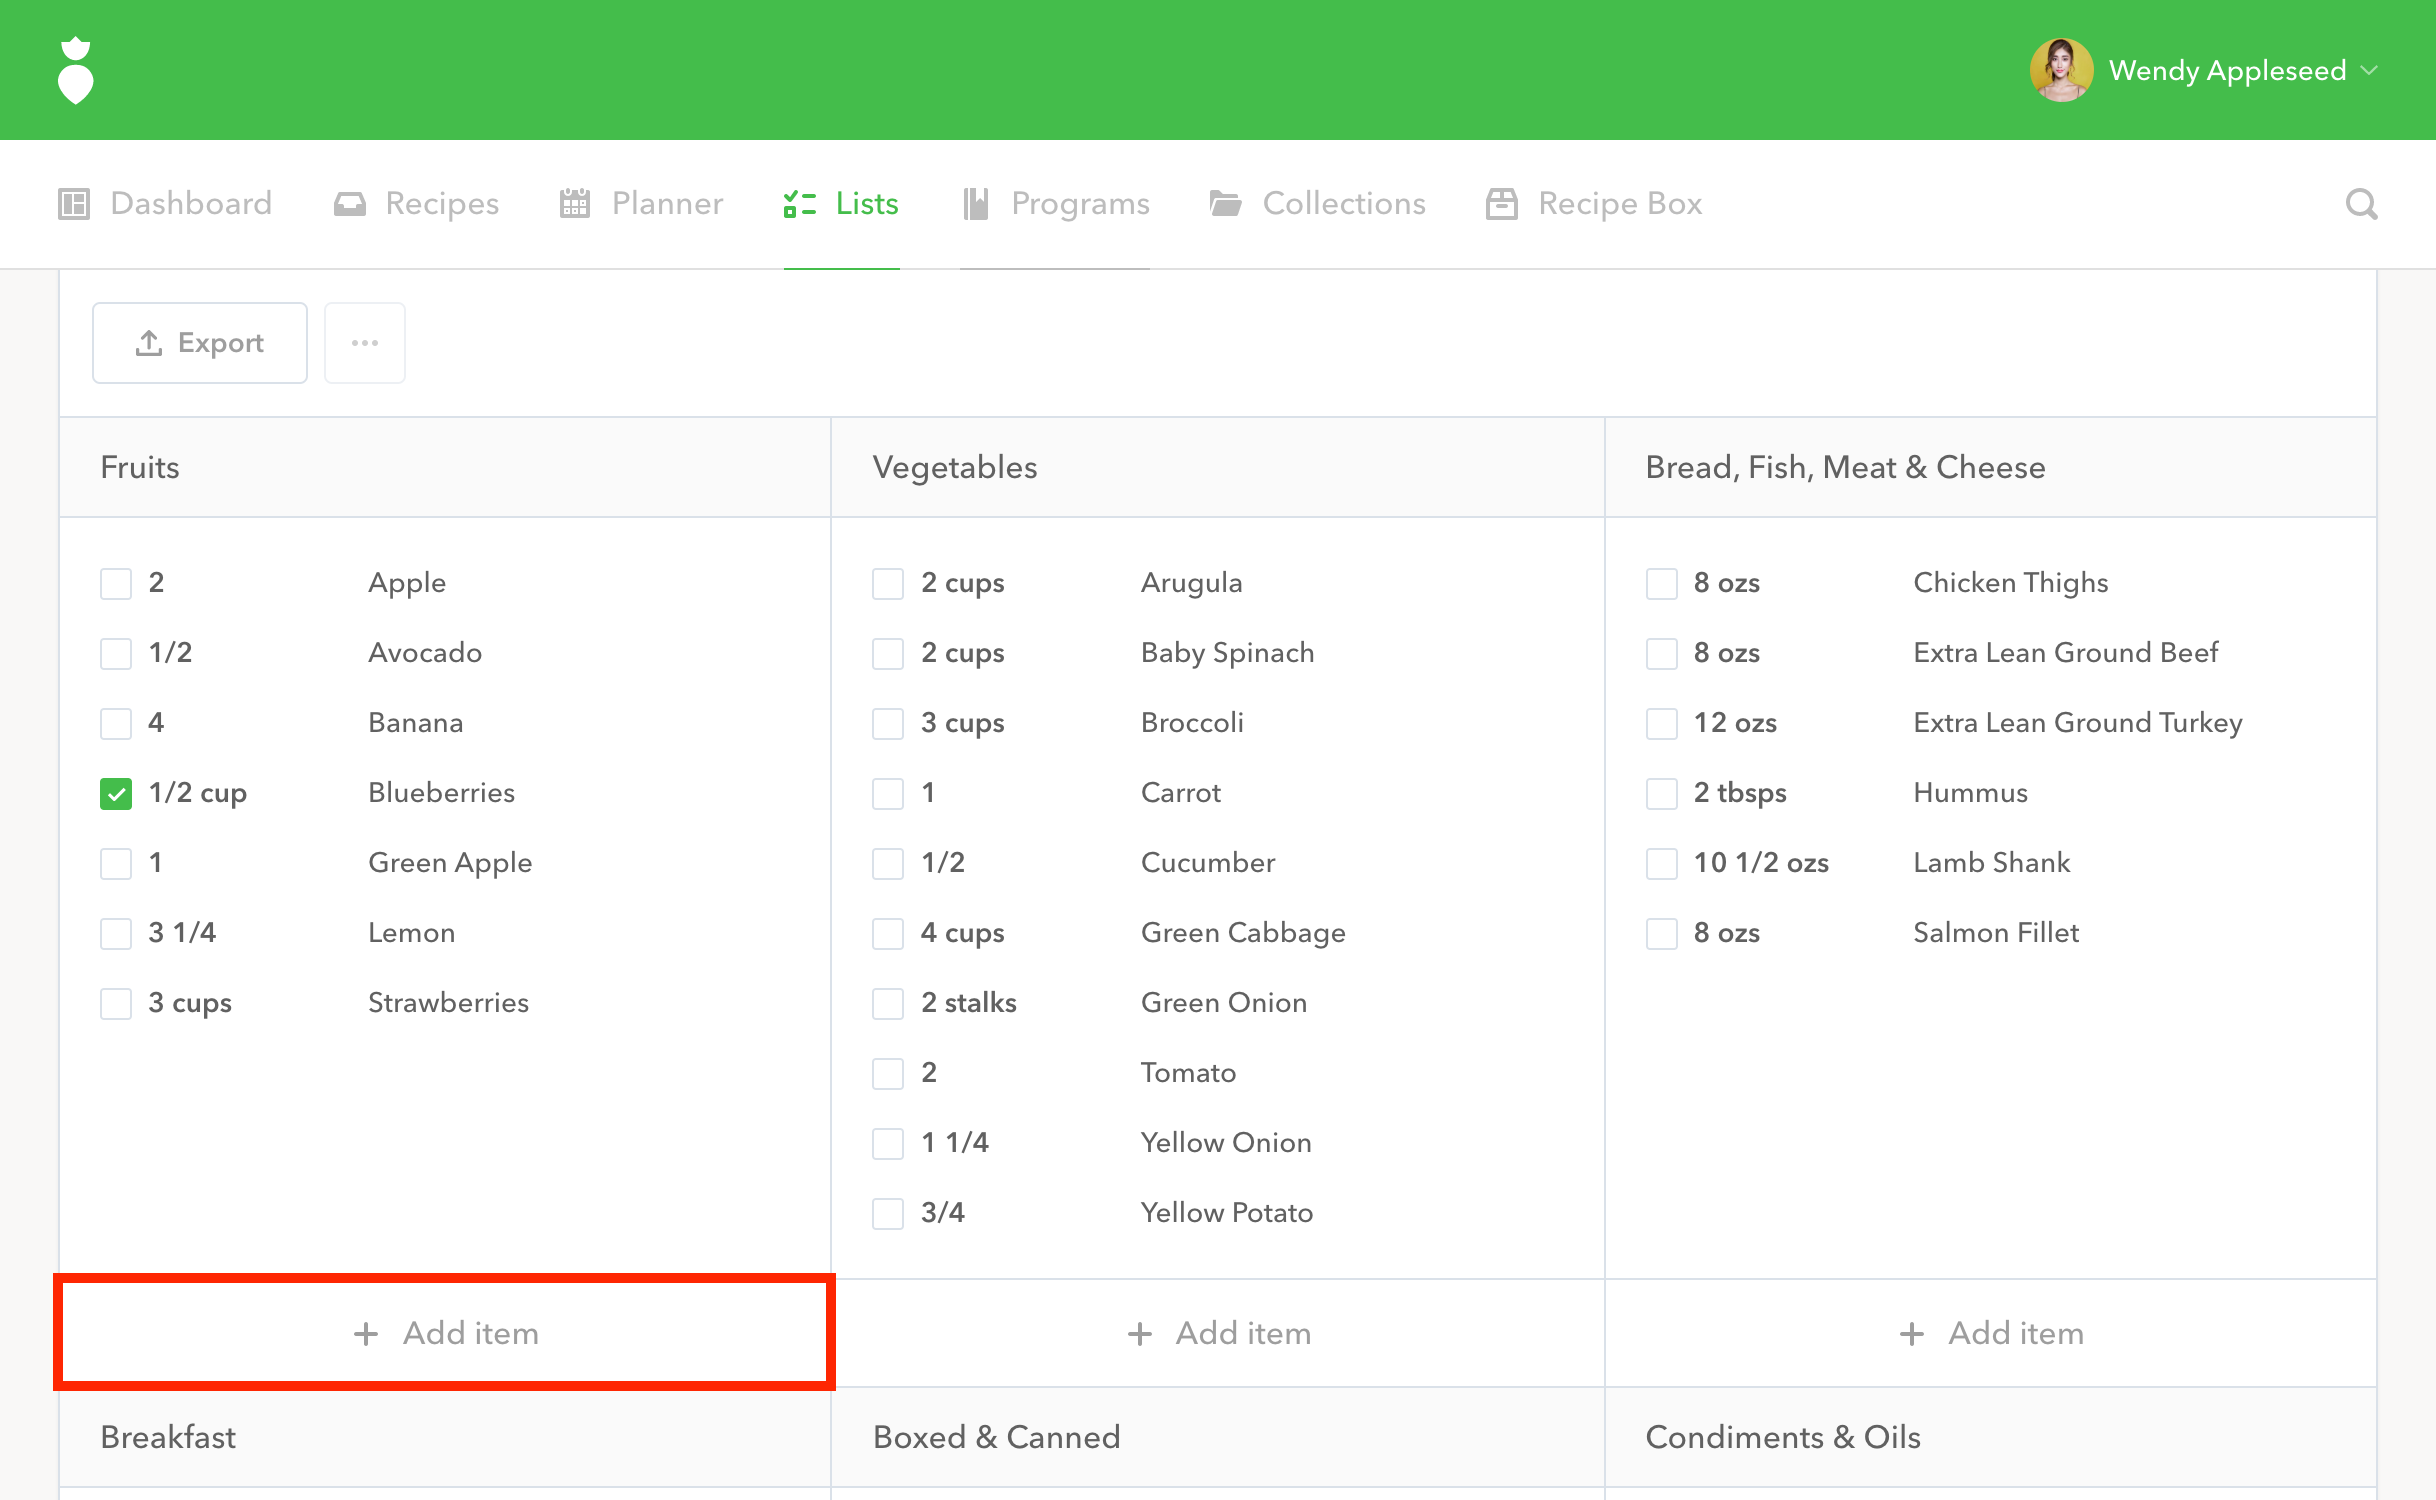The height and width of the screenshot is (1500, 2436).
Task: Click Wendy Appleseed's profile avatar
Action: tap(2061, 71)
